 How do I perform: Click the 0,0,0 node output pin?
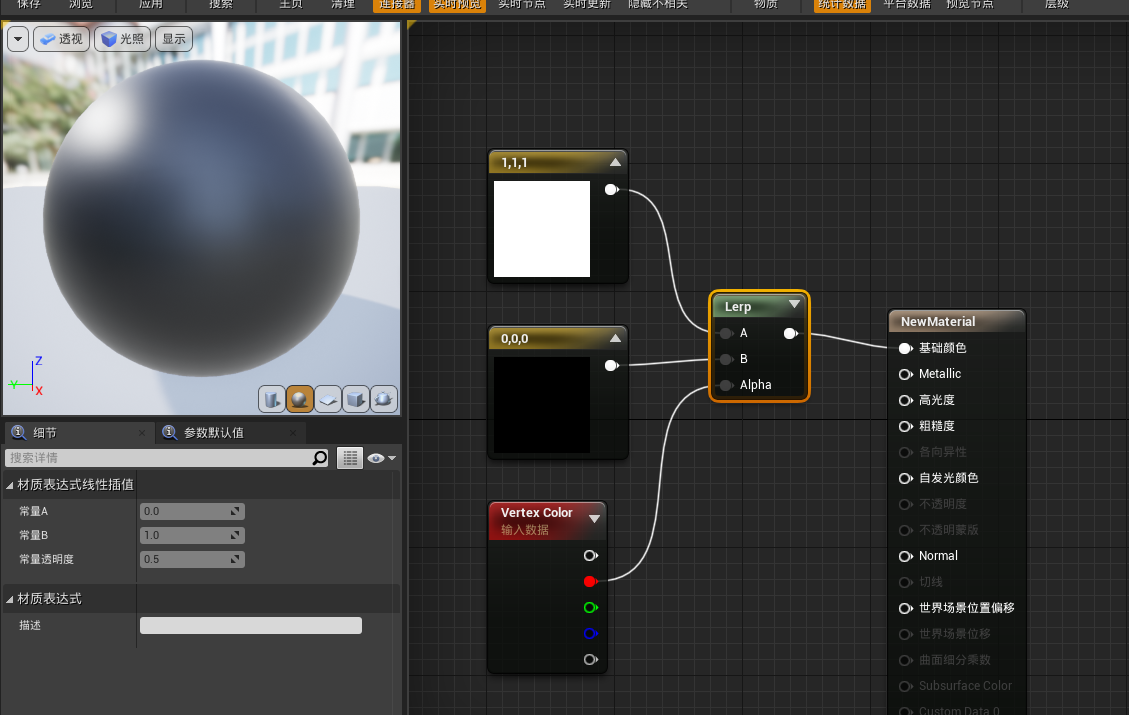[611, 365]
